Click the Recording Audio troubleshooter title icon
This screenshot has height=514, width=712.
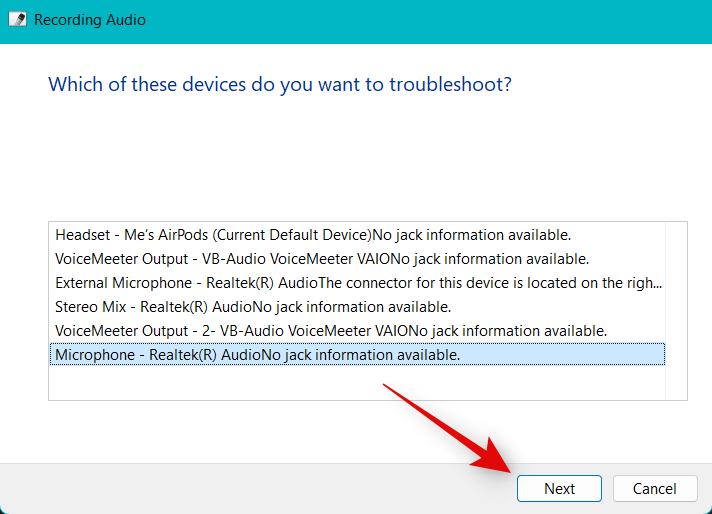pos(17,19)
